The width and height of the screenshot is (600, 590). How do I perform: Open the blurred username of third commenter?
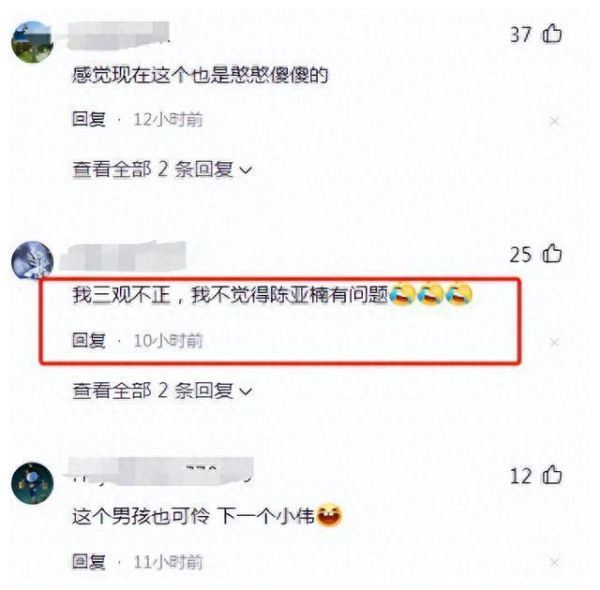point(161,471)
